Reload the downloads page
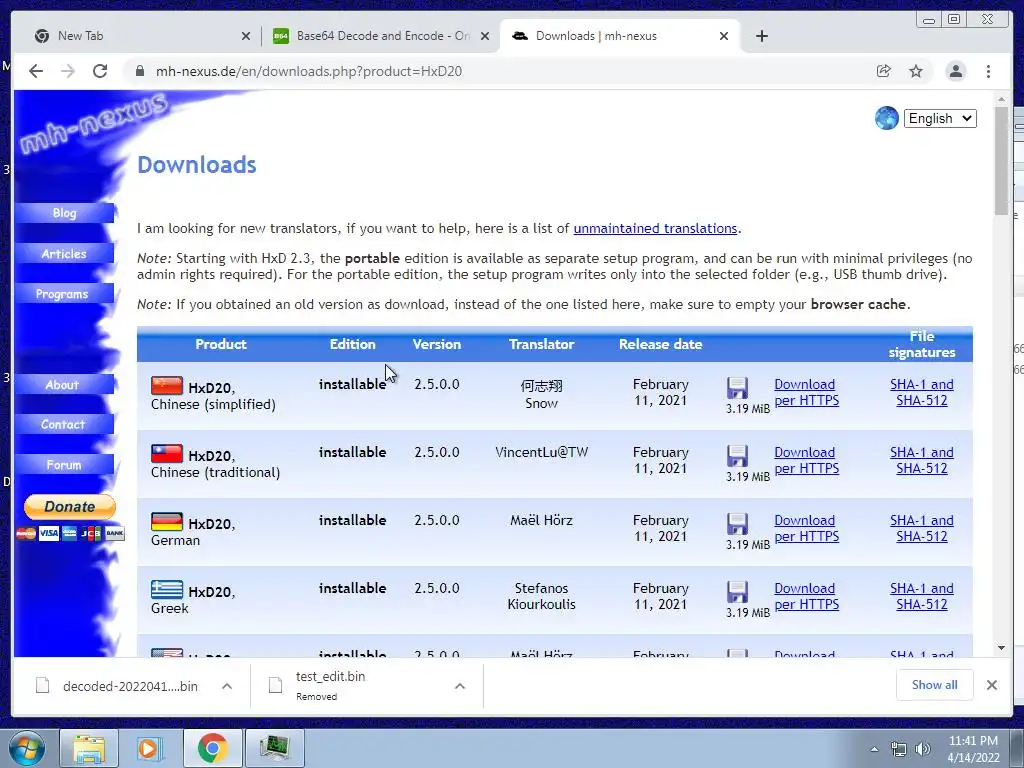 click(x=100, y=71)
